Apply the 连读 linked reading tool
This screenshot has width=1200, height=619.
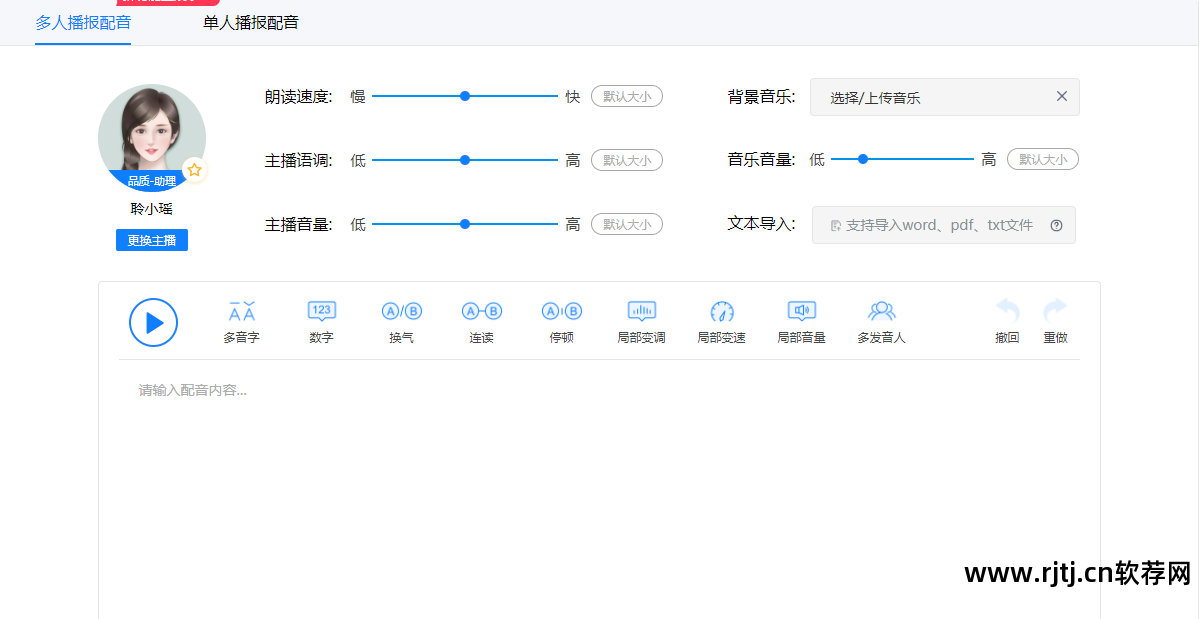(x=481, y=322)
